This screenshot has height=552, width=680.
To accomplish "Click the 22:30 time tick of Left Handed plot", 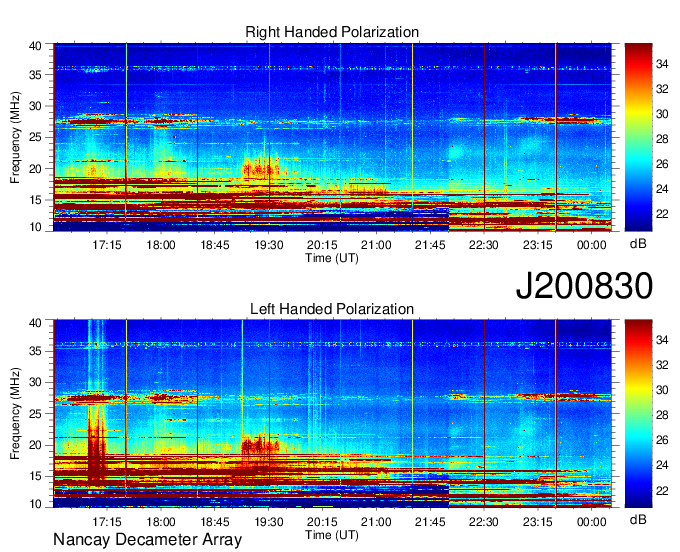I will pyautogui.click(x=484, y=522).
